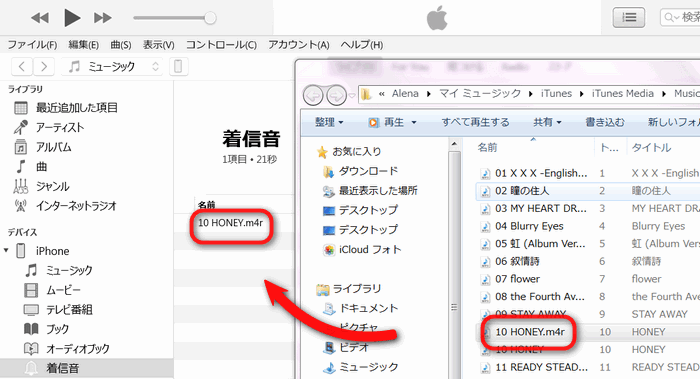The width and height of the screenshot is (700, 379).
Task: Open Explorer recent locations dropdown arrow
Action: [x=352, y=95]
